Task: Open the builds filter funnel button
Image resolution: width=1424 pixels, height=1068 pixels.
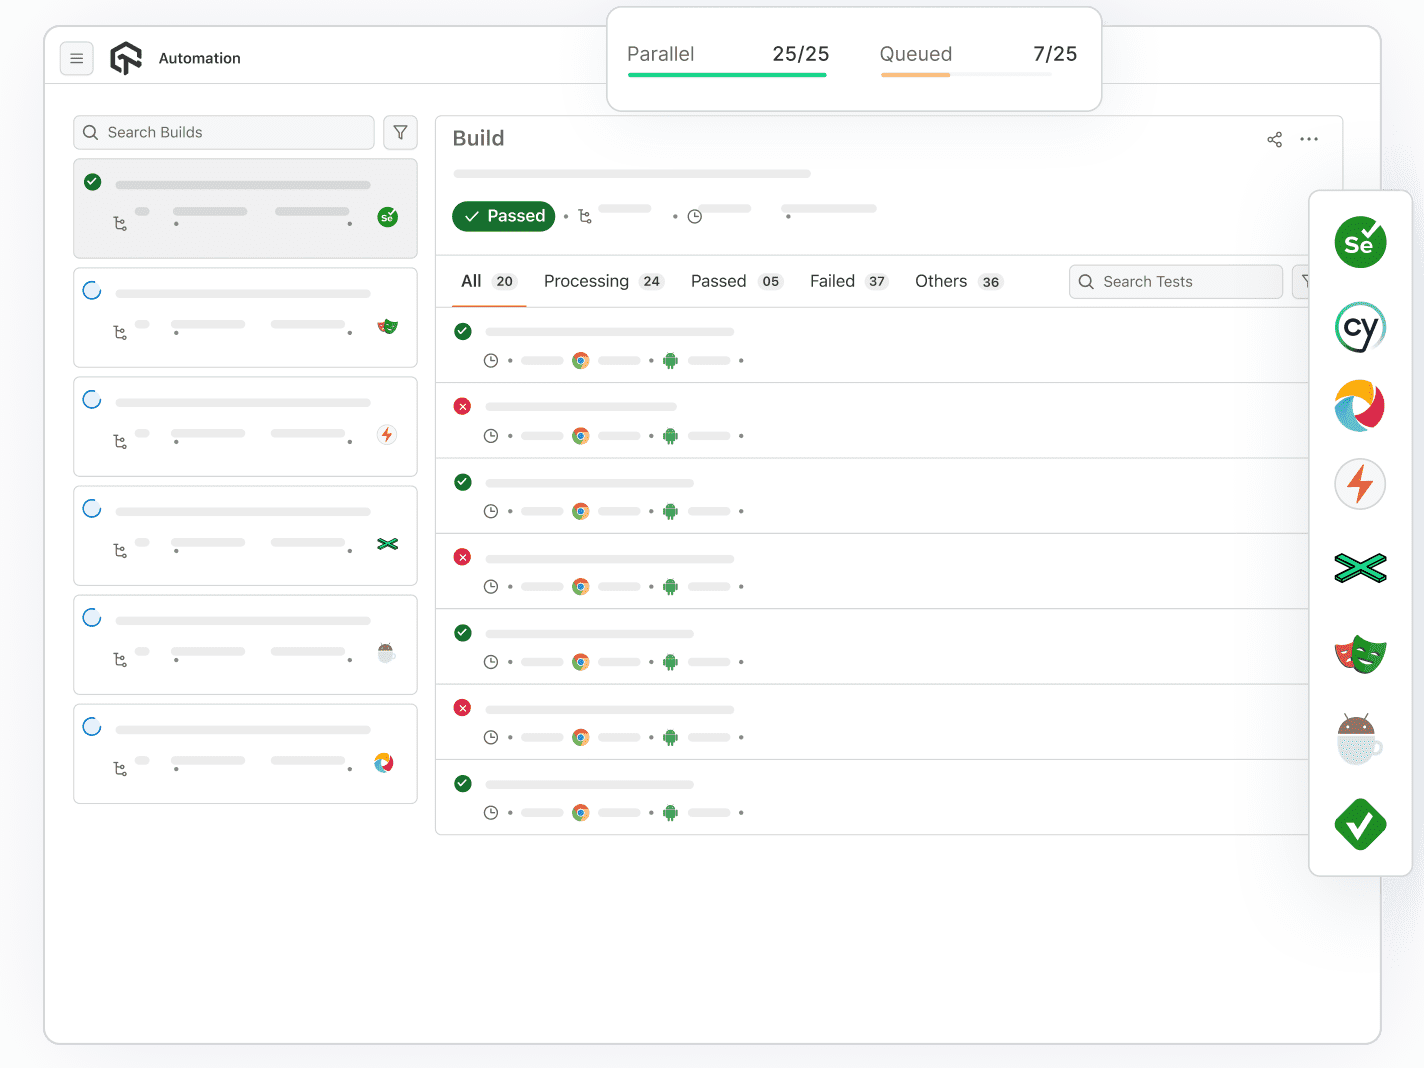Action: coord(400,133)
